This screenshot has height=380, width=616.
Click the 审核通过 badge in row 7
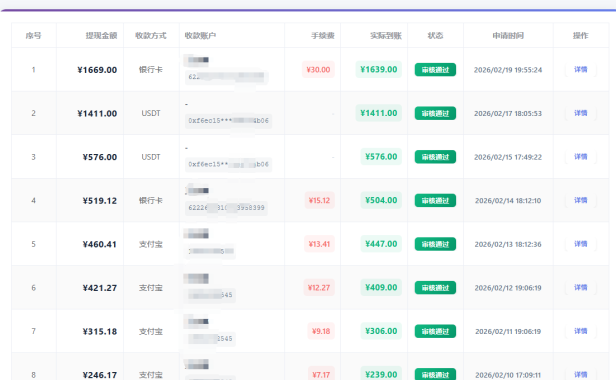(x=435, y=332)
